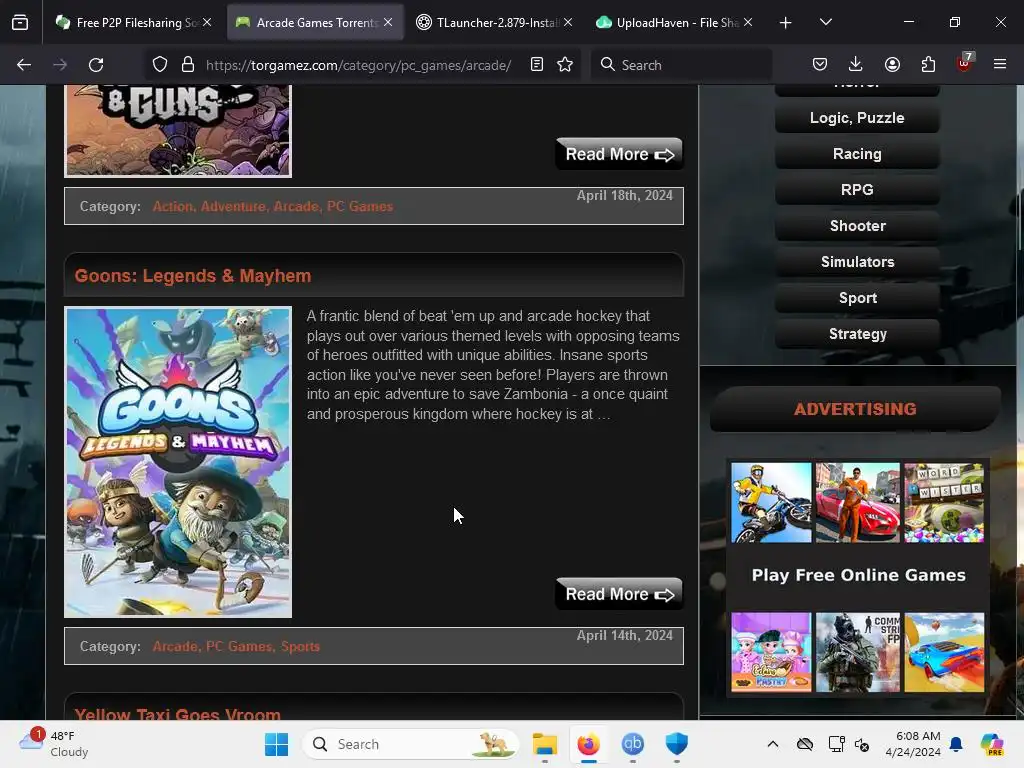
Task: Select Racing in sidebar categories
Action: coord(857,154)
